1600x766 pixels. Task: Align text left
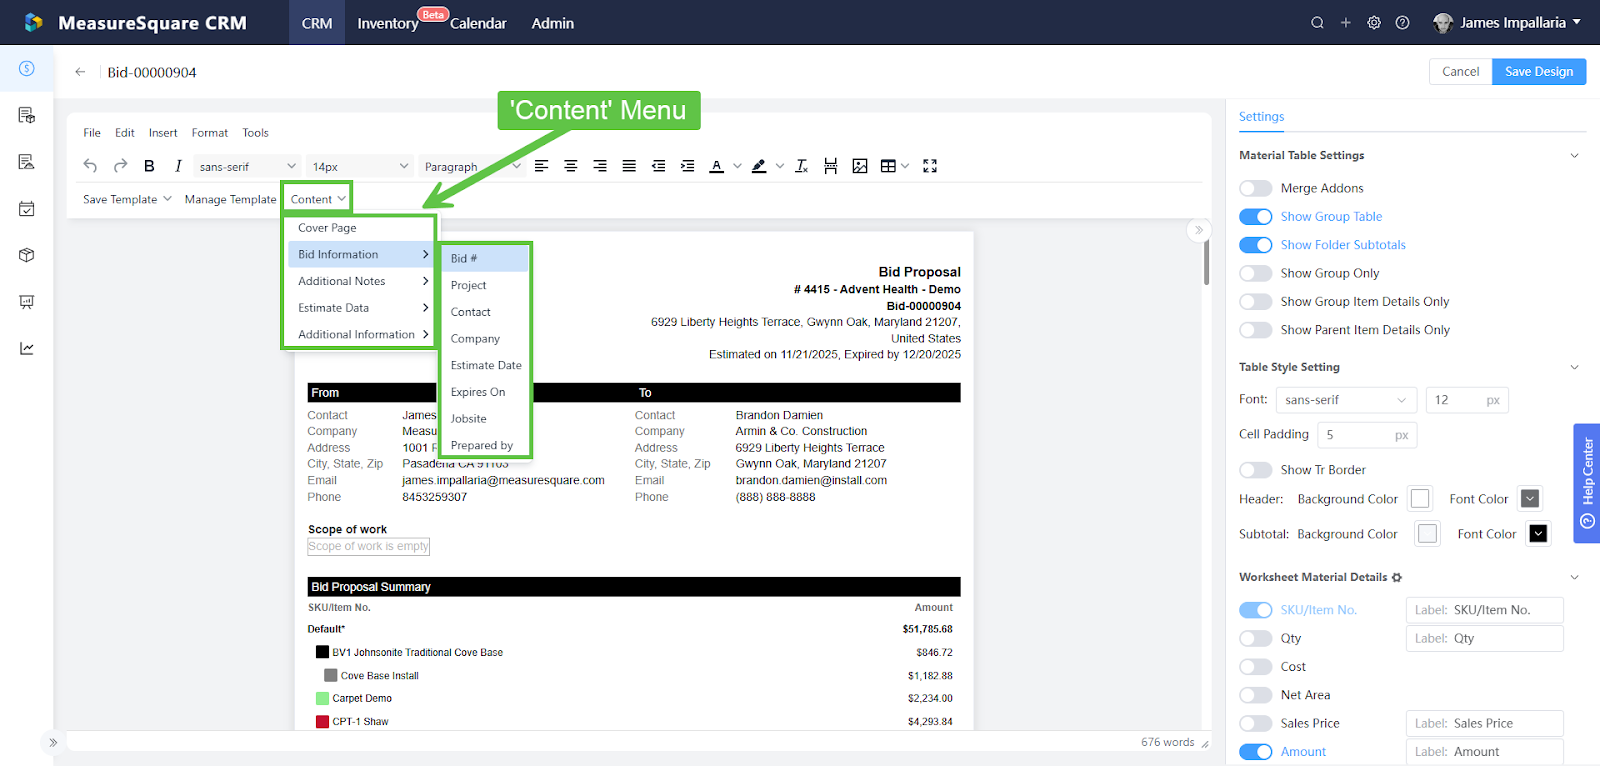pyautogui.click(x=541, y=166)
